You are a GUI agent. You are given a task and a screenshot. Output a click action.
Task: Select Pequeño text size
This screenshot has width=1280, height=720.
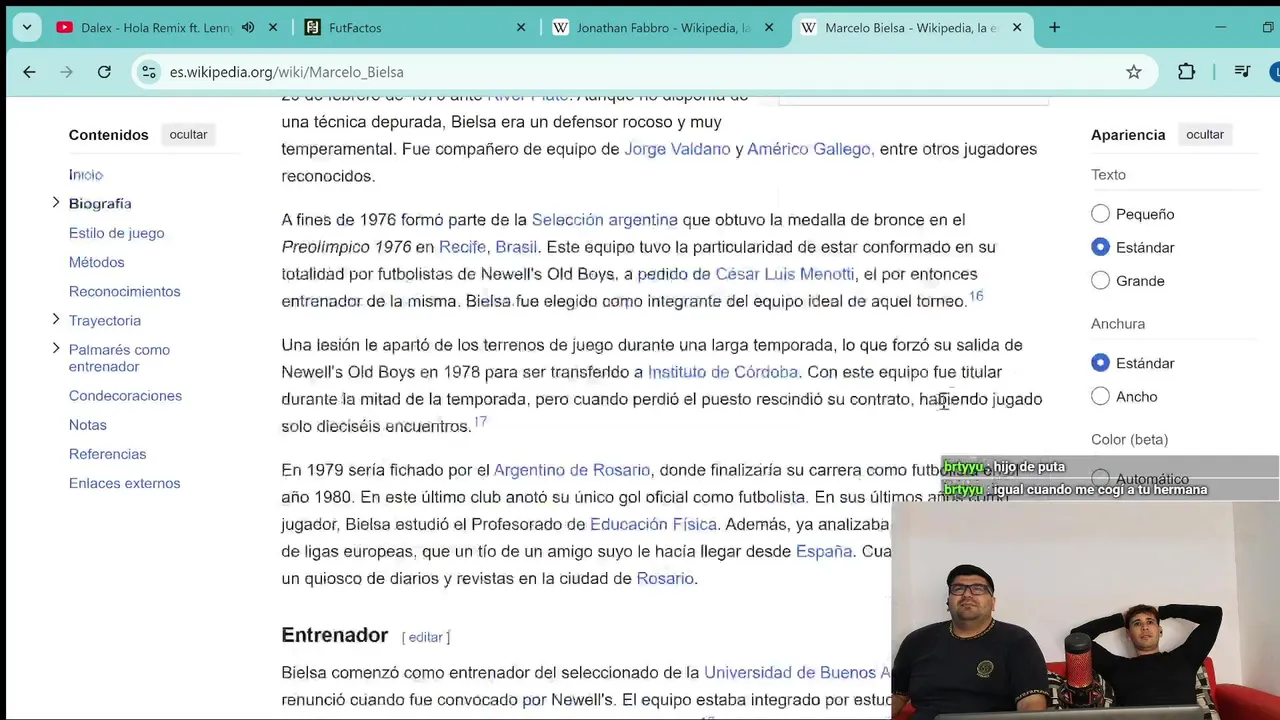[1100, 214]
